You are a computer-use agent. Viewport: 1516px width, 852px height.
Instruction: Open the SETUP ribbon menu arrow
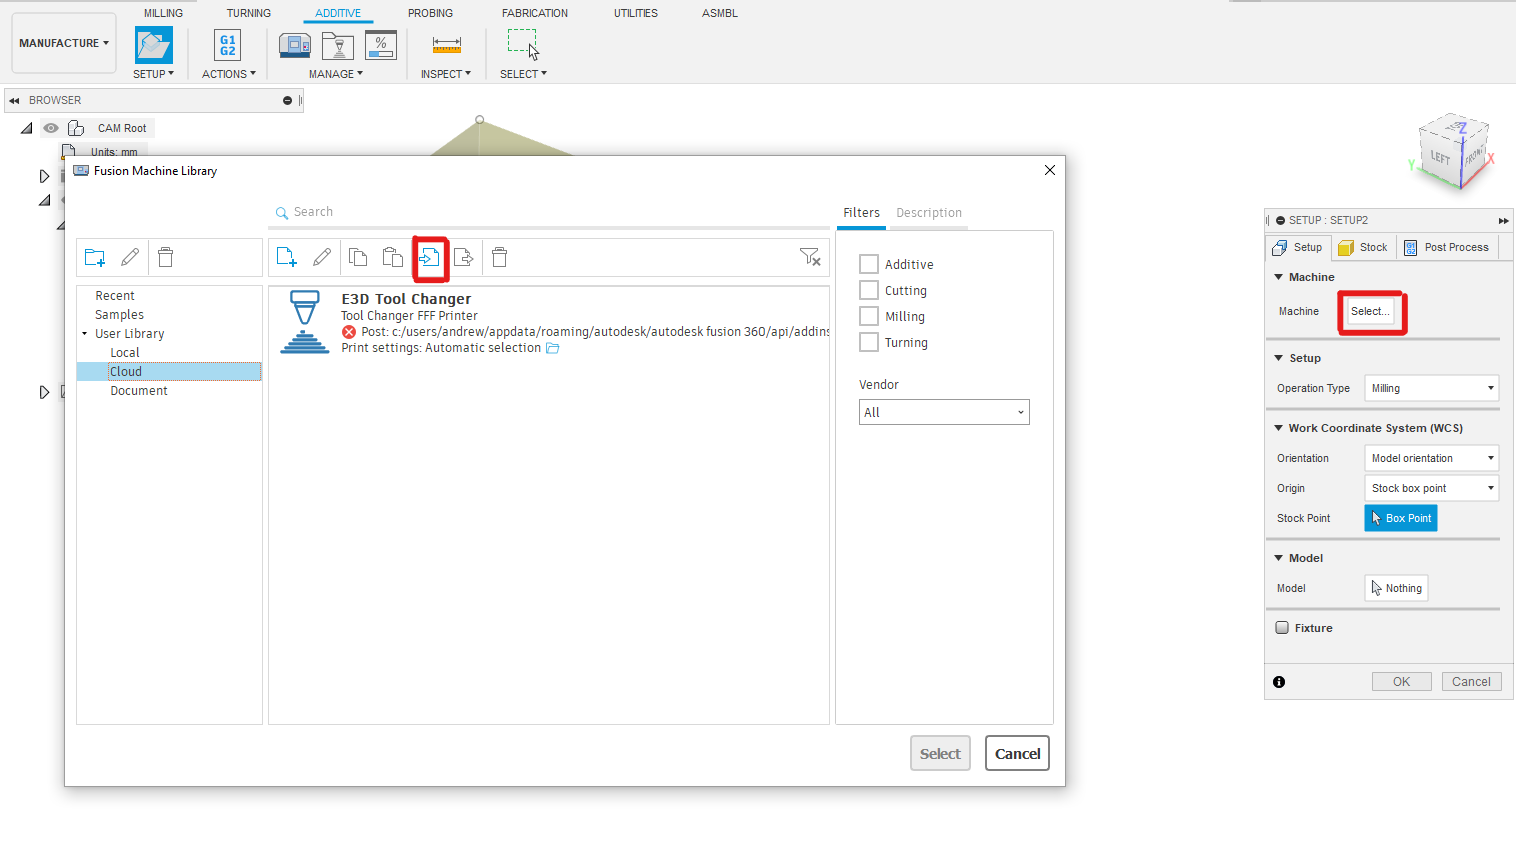click(x=154, y=74)
